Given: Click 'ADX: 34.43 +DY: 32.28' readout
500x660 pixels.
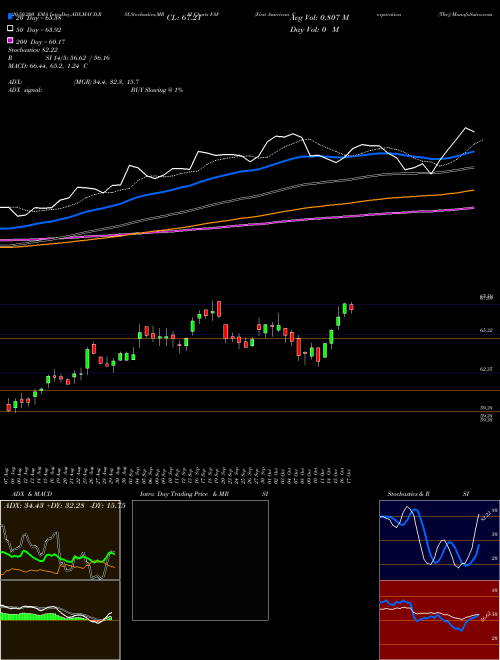Looking at the screenshot, I should (45, 506).
